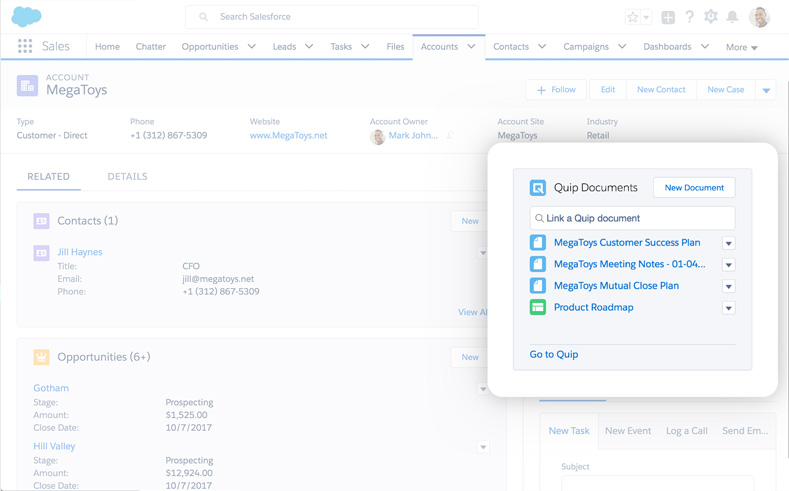
Task: Click the New Document button
Action: pyautogui.click(x=694, y=188)
